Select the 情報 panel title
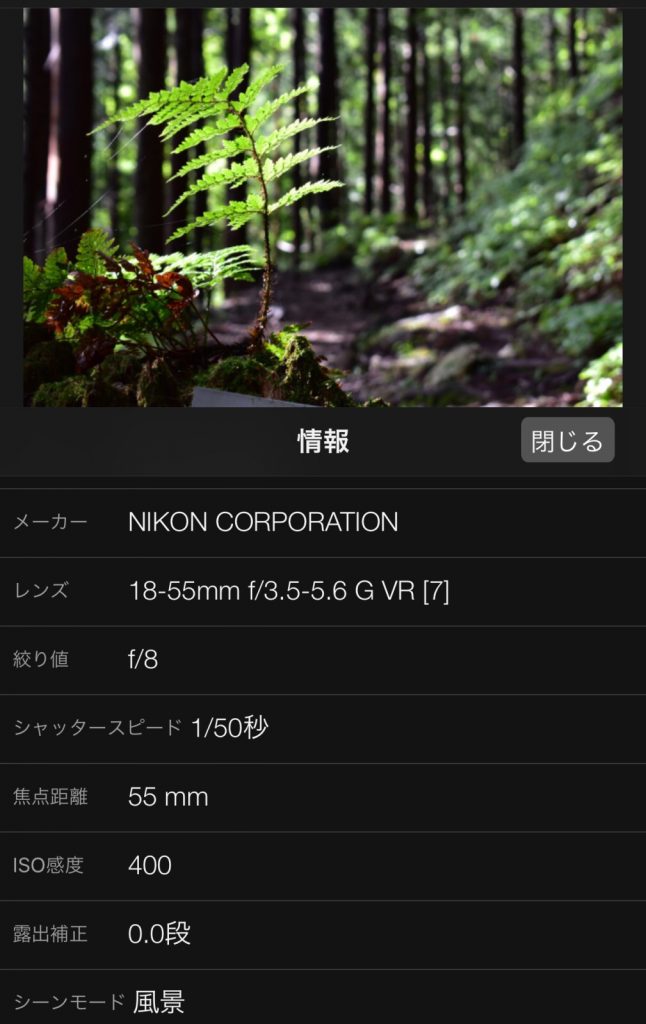 323,441
